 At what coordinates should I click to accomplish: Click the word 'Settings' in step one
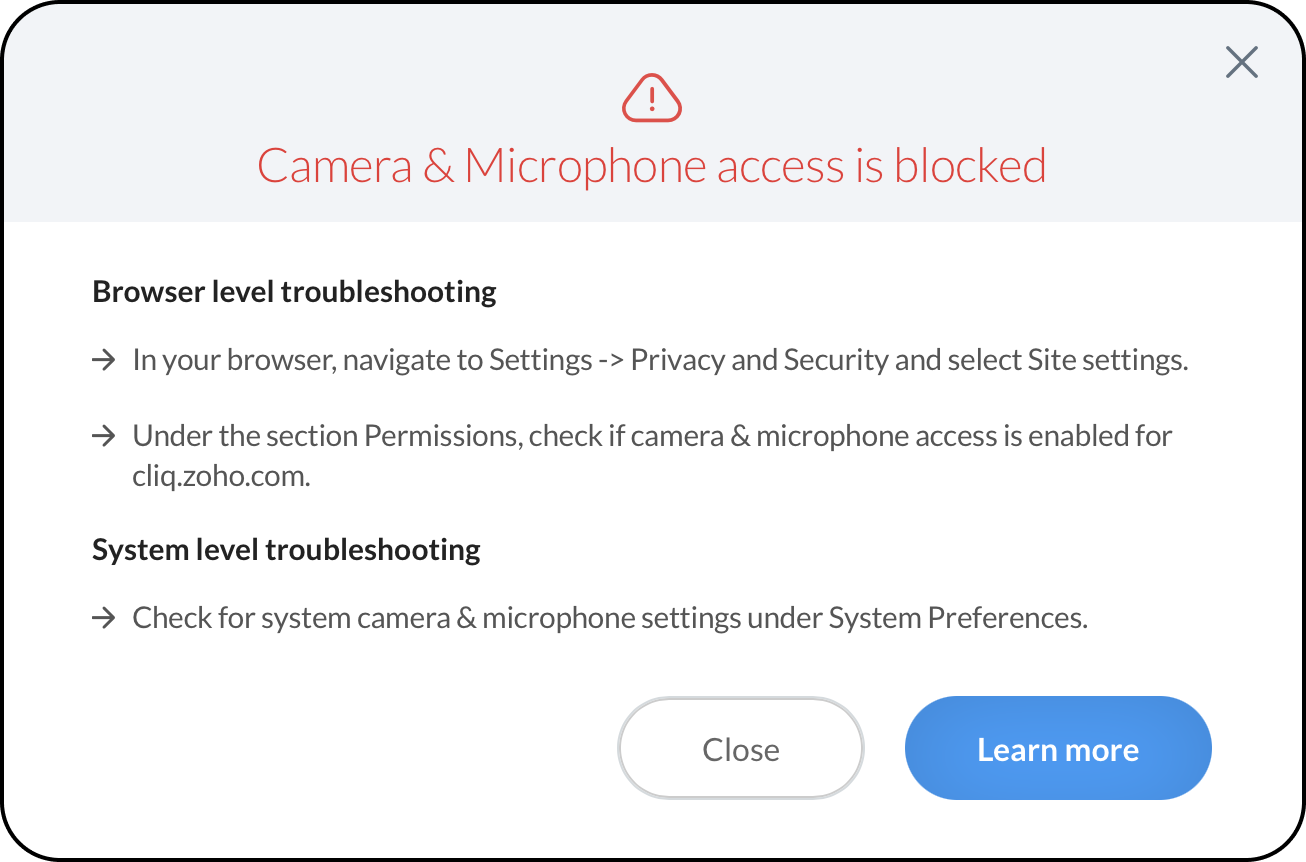[x=540, y=360]
